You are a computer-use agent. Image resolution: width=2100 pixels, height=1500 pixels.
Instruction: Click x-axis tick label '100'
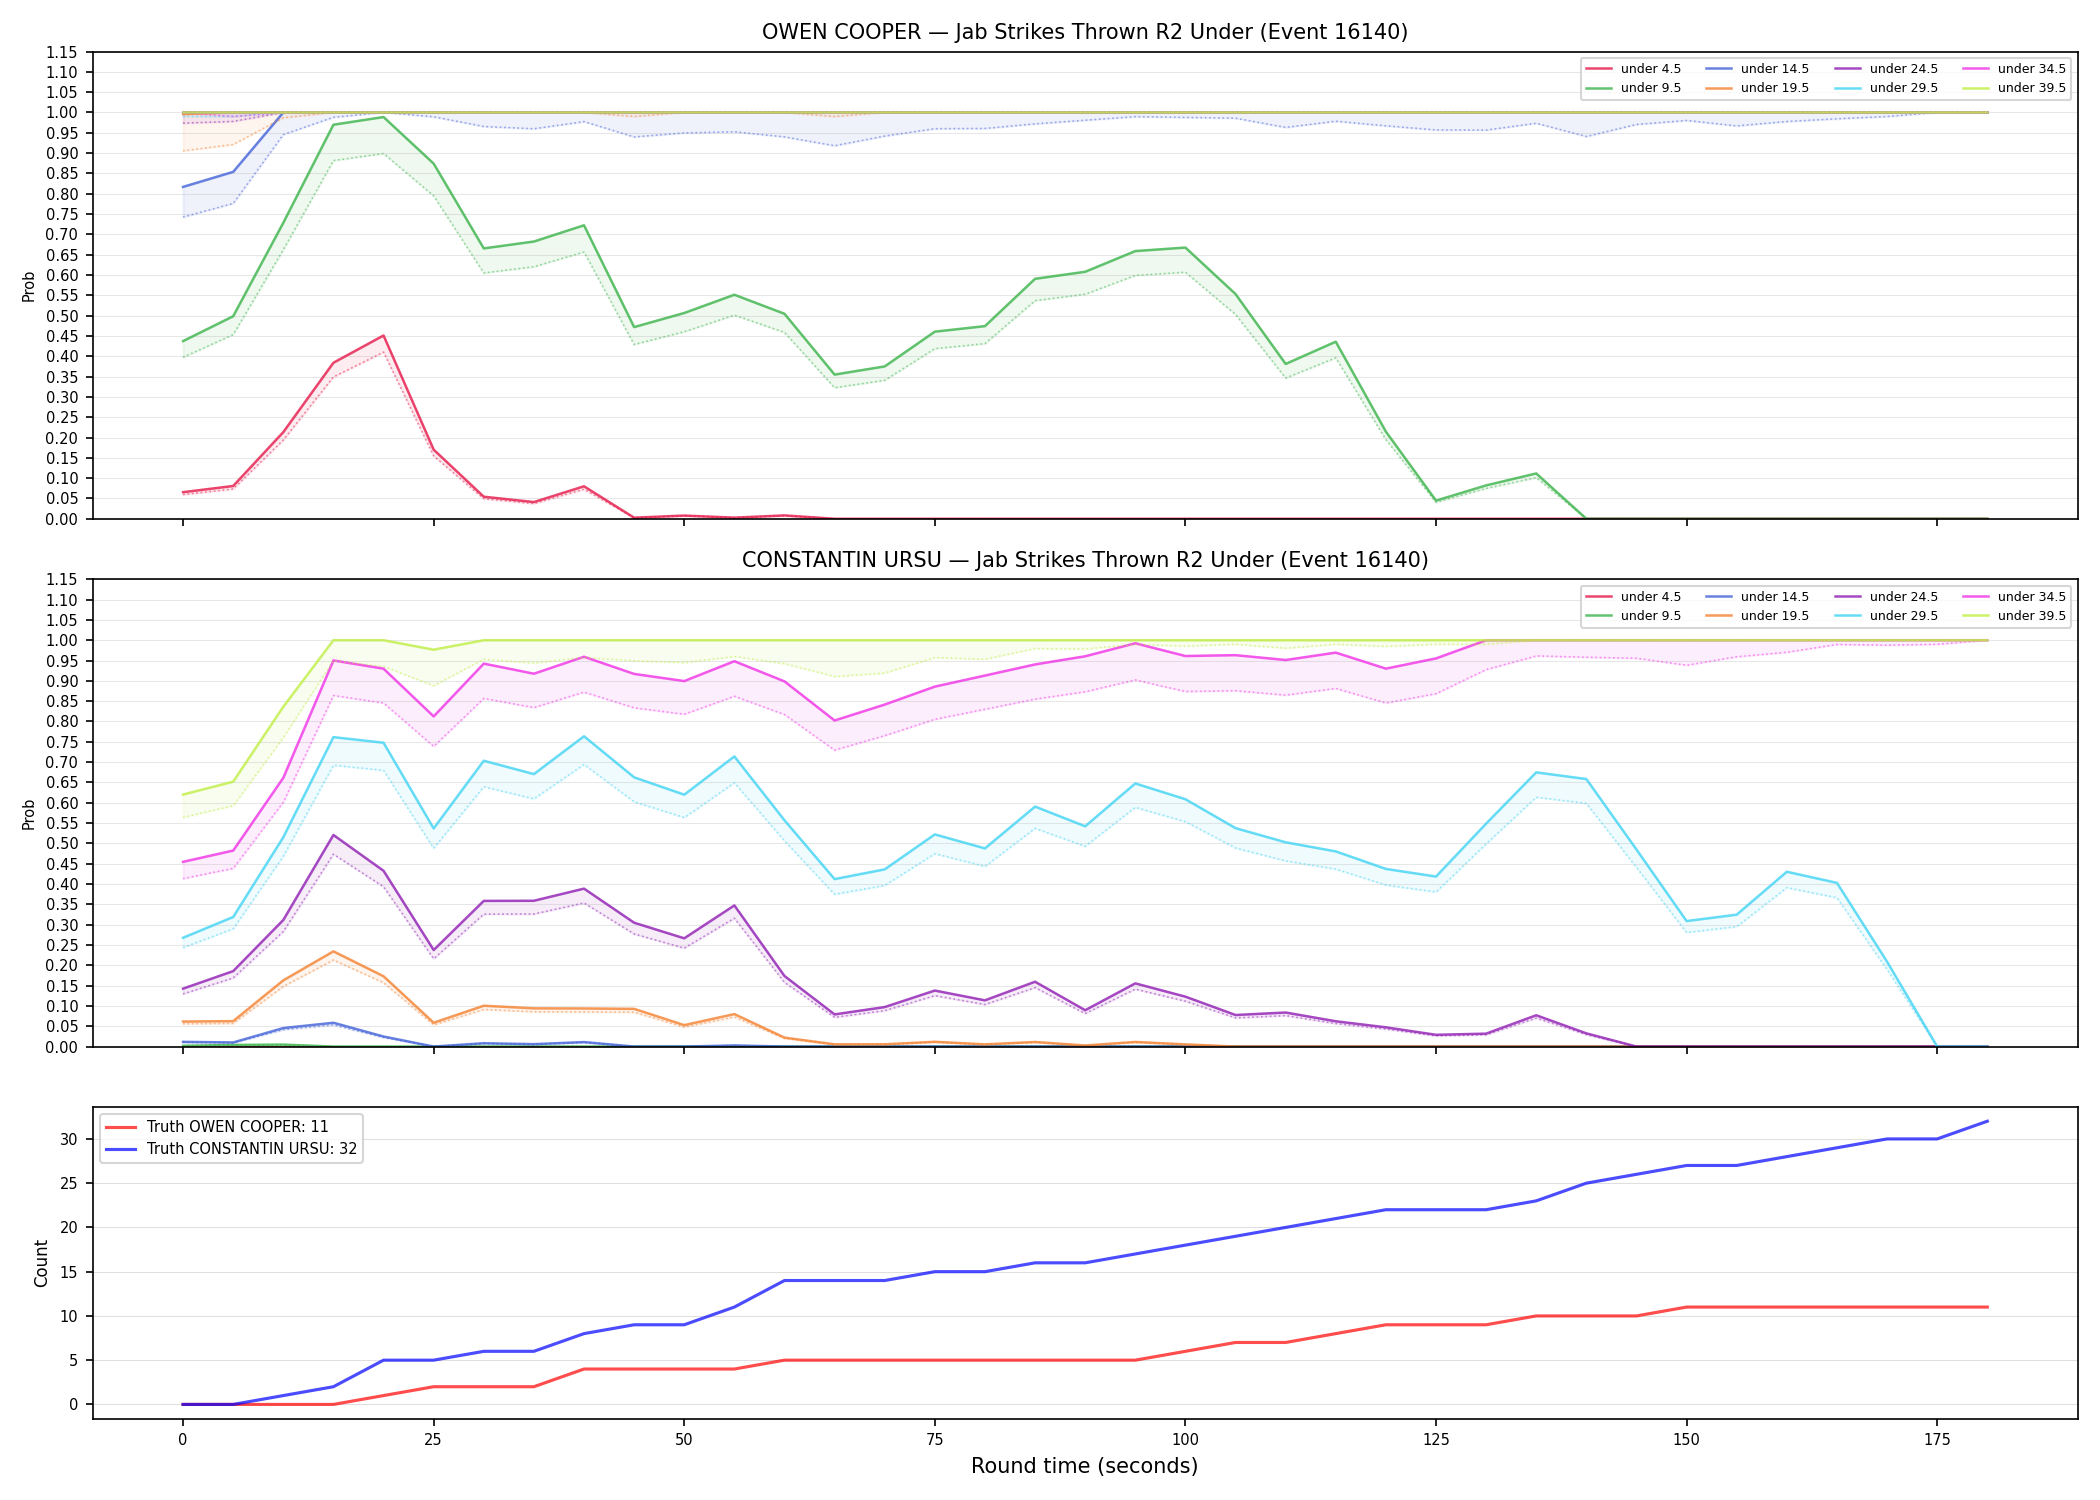(1185, 1440)
